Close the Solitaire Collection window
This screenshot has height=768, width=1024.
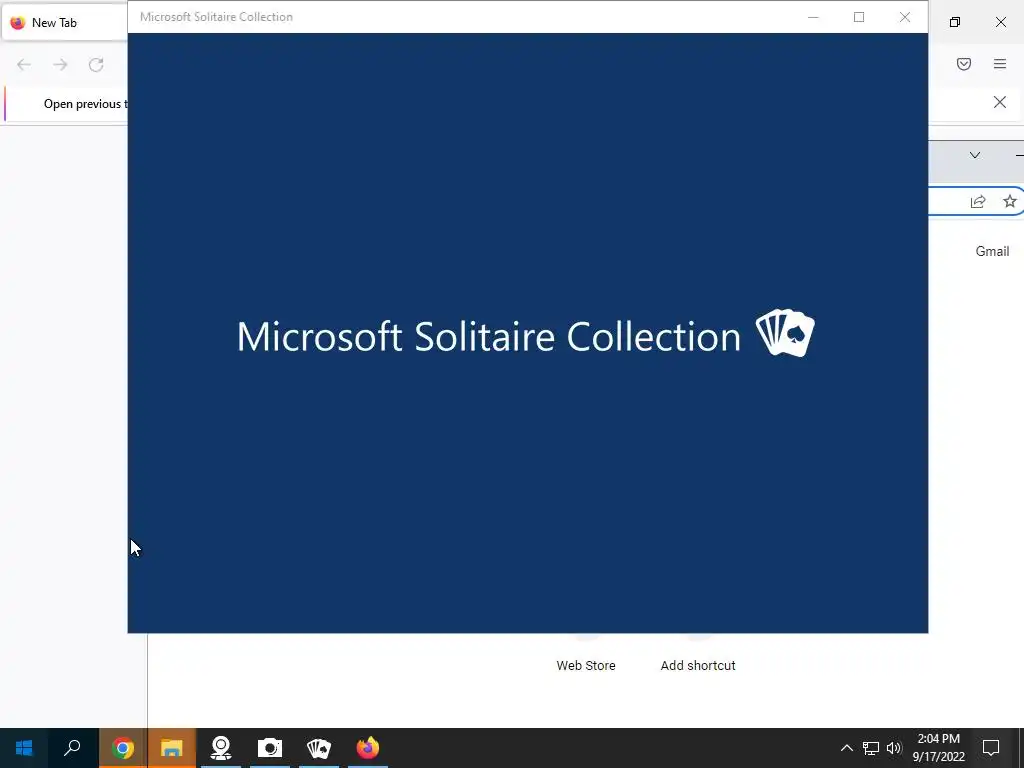point(904,17)
